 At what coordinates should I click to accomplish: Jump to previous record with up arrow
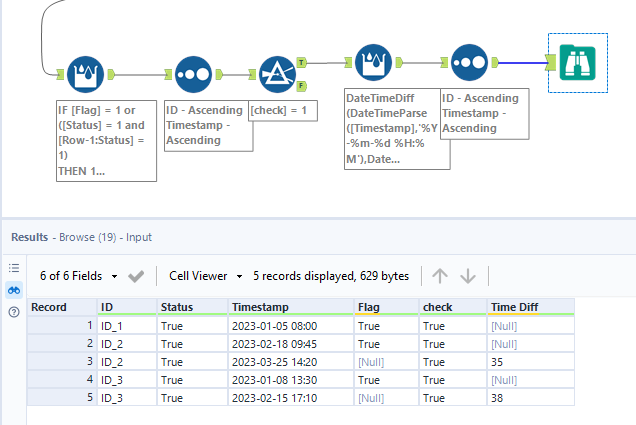coord(439,275)
